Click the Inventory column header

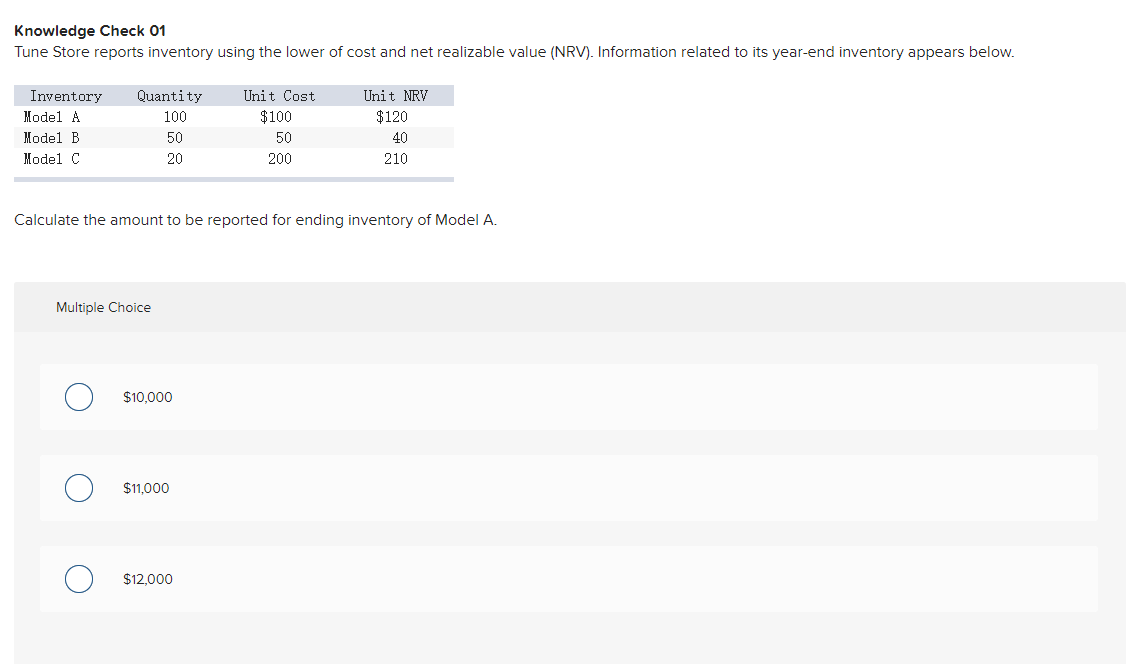(x=65, y=95)
